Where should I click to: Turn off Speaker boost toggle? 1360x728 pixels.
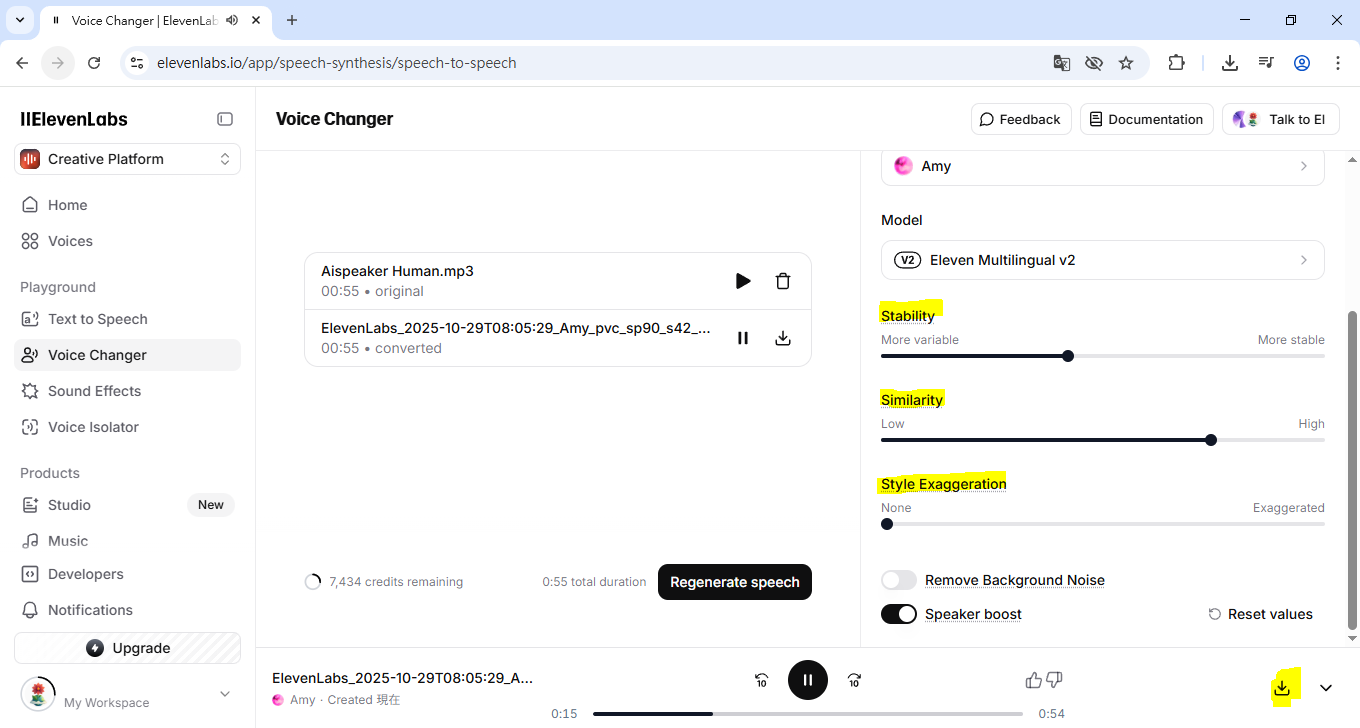click(898, 614)
